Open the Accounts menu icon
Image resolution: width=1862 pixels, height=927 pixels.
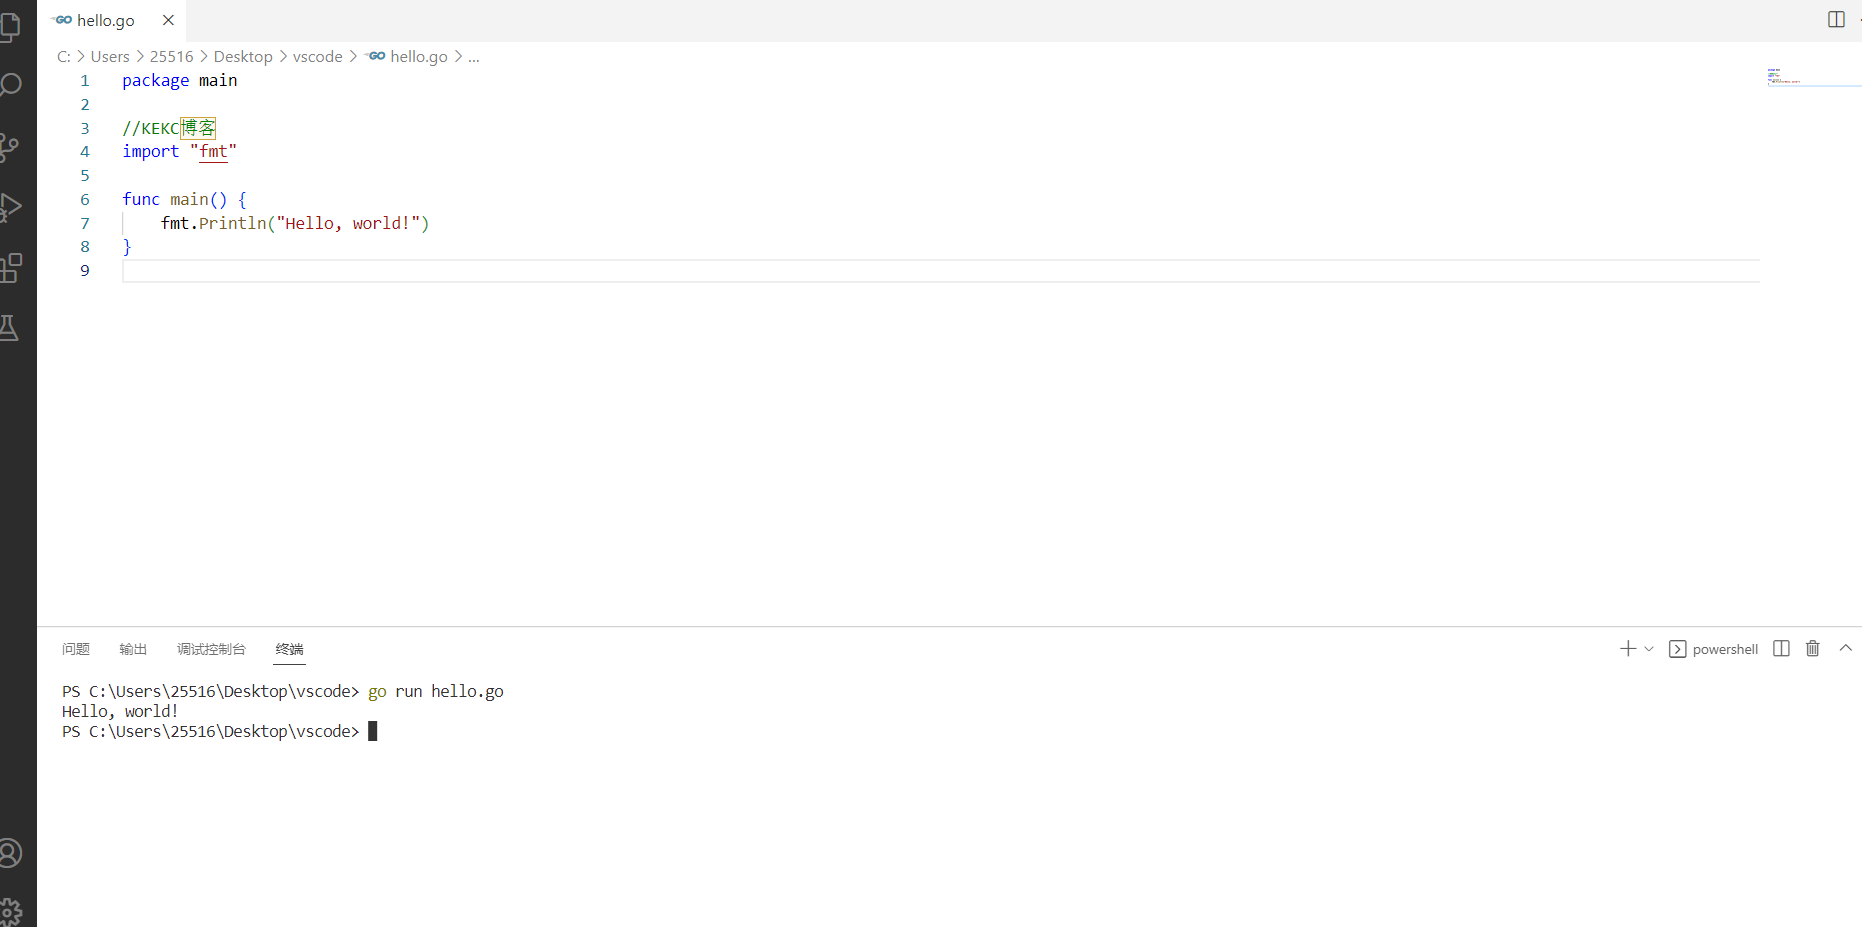click(10, 853)
